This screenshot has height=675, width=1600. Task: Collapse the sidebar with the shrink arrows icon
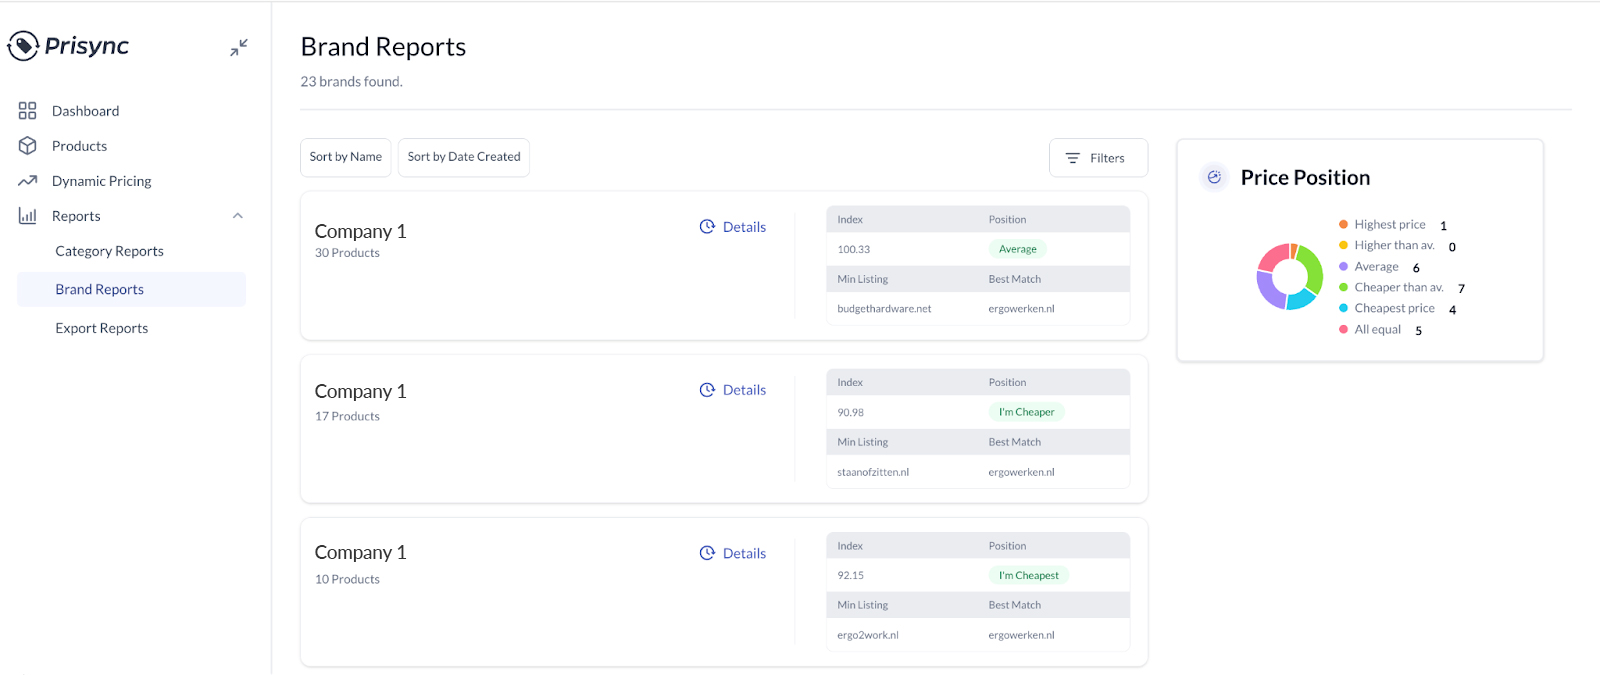coord(239,47)
